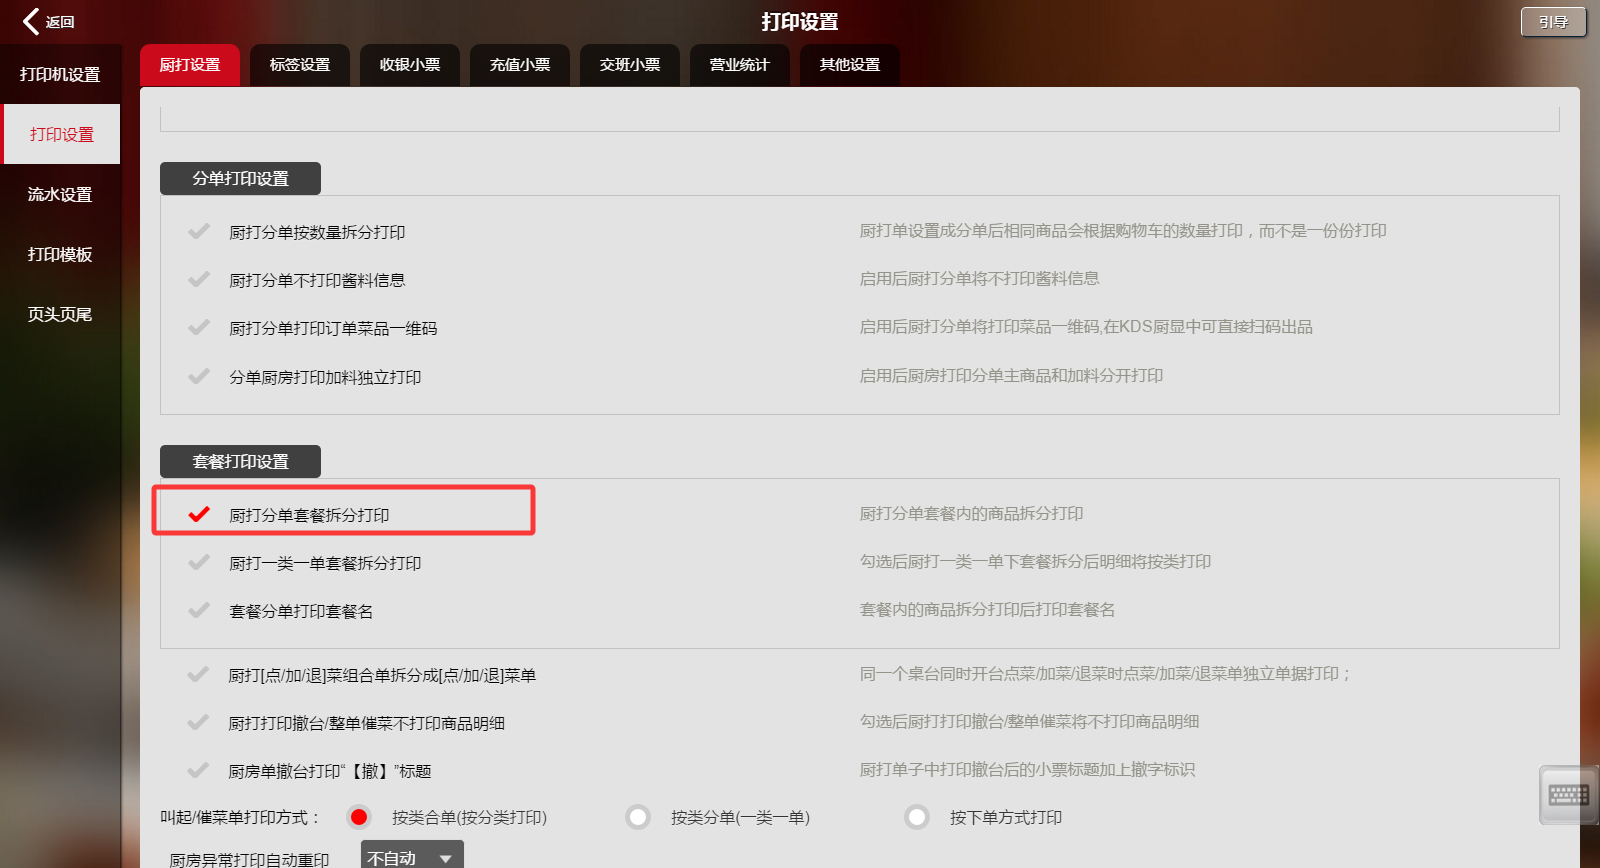Open 页头页尾 in the sidebar
Viewport: 1600px width, 868px height.
coord(60,315)
